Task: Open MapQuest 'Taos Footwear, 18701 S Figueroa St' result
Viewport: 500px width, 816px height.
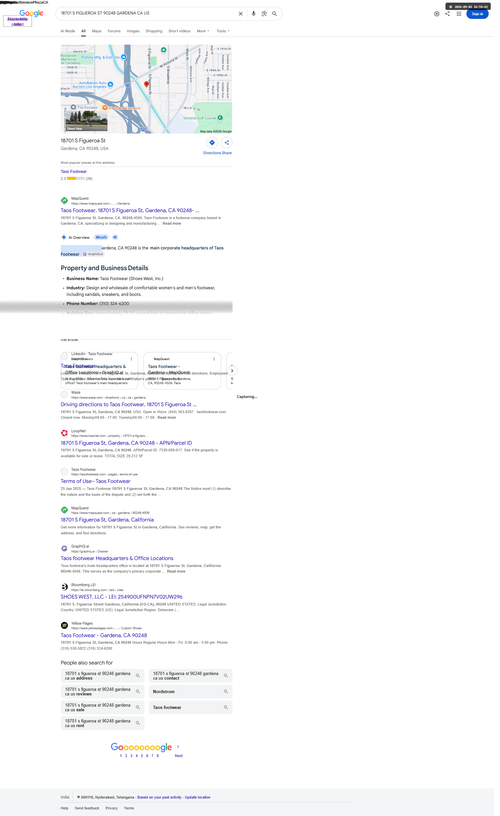Action: coord(130,211)
